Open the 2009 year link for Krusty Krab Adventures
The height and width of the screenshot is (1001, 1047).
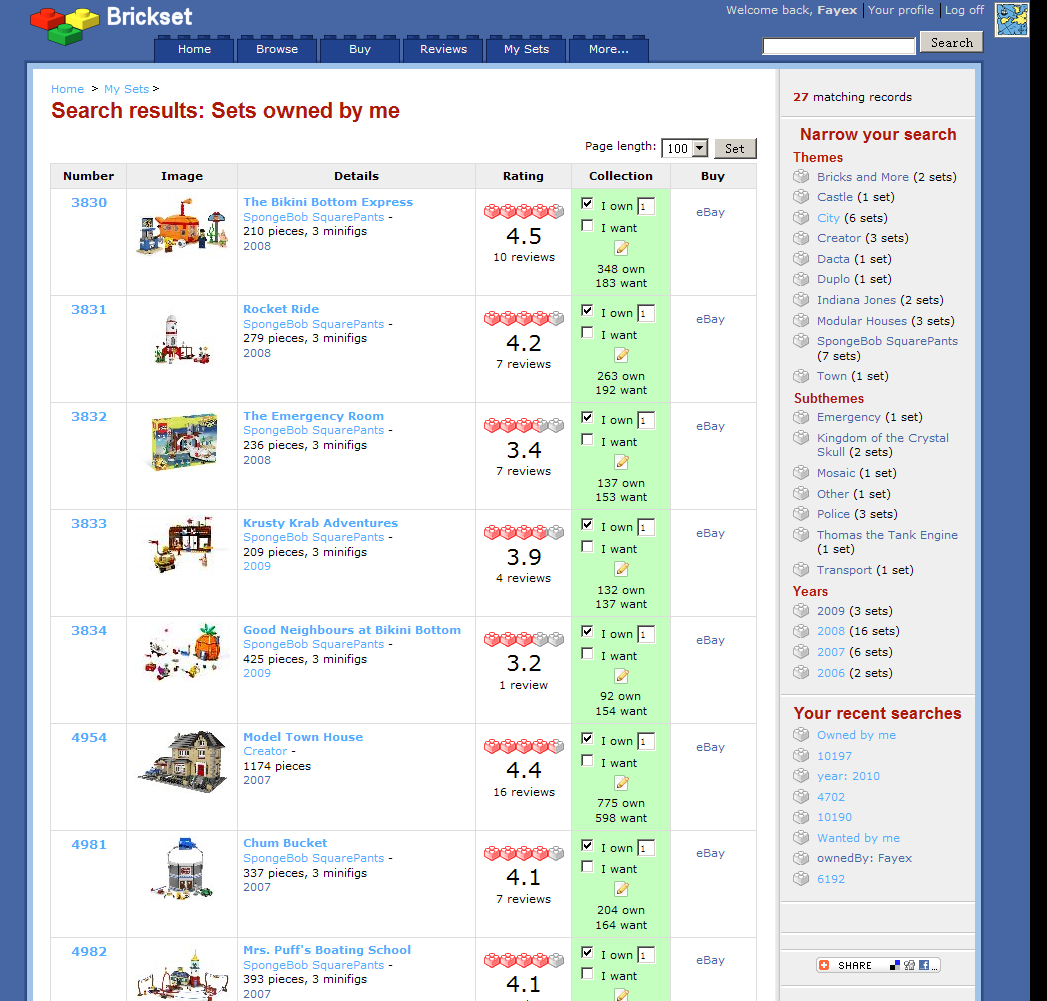257,566
